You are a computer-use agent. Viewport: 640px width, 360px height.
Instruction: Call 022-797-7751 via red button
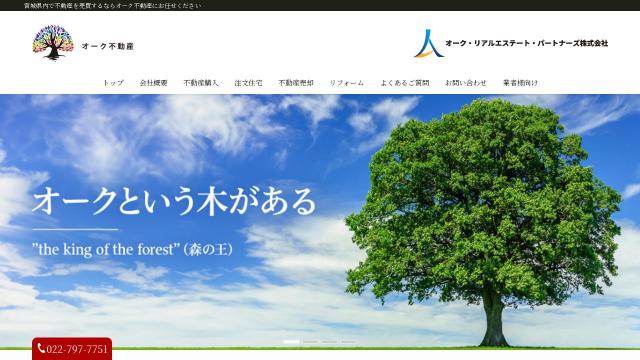[x=72, y=349]
